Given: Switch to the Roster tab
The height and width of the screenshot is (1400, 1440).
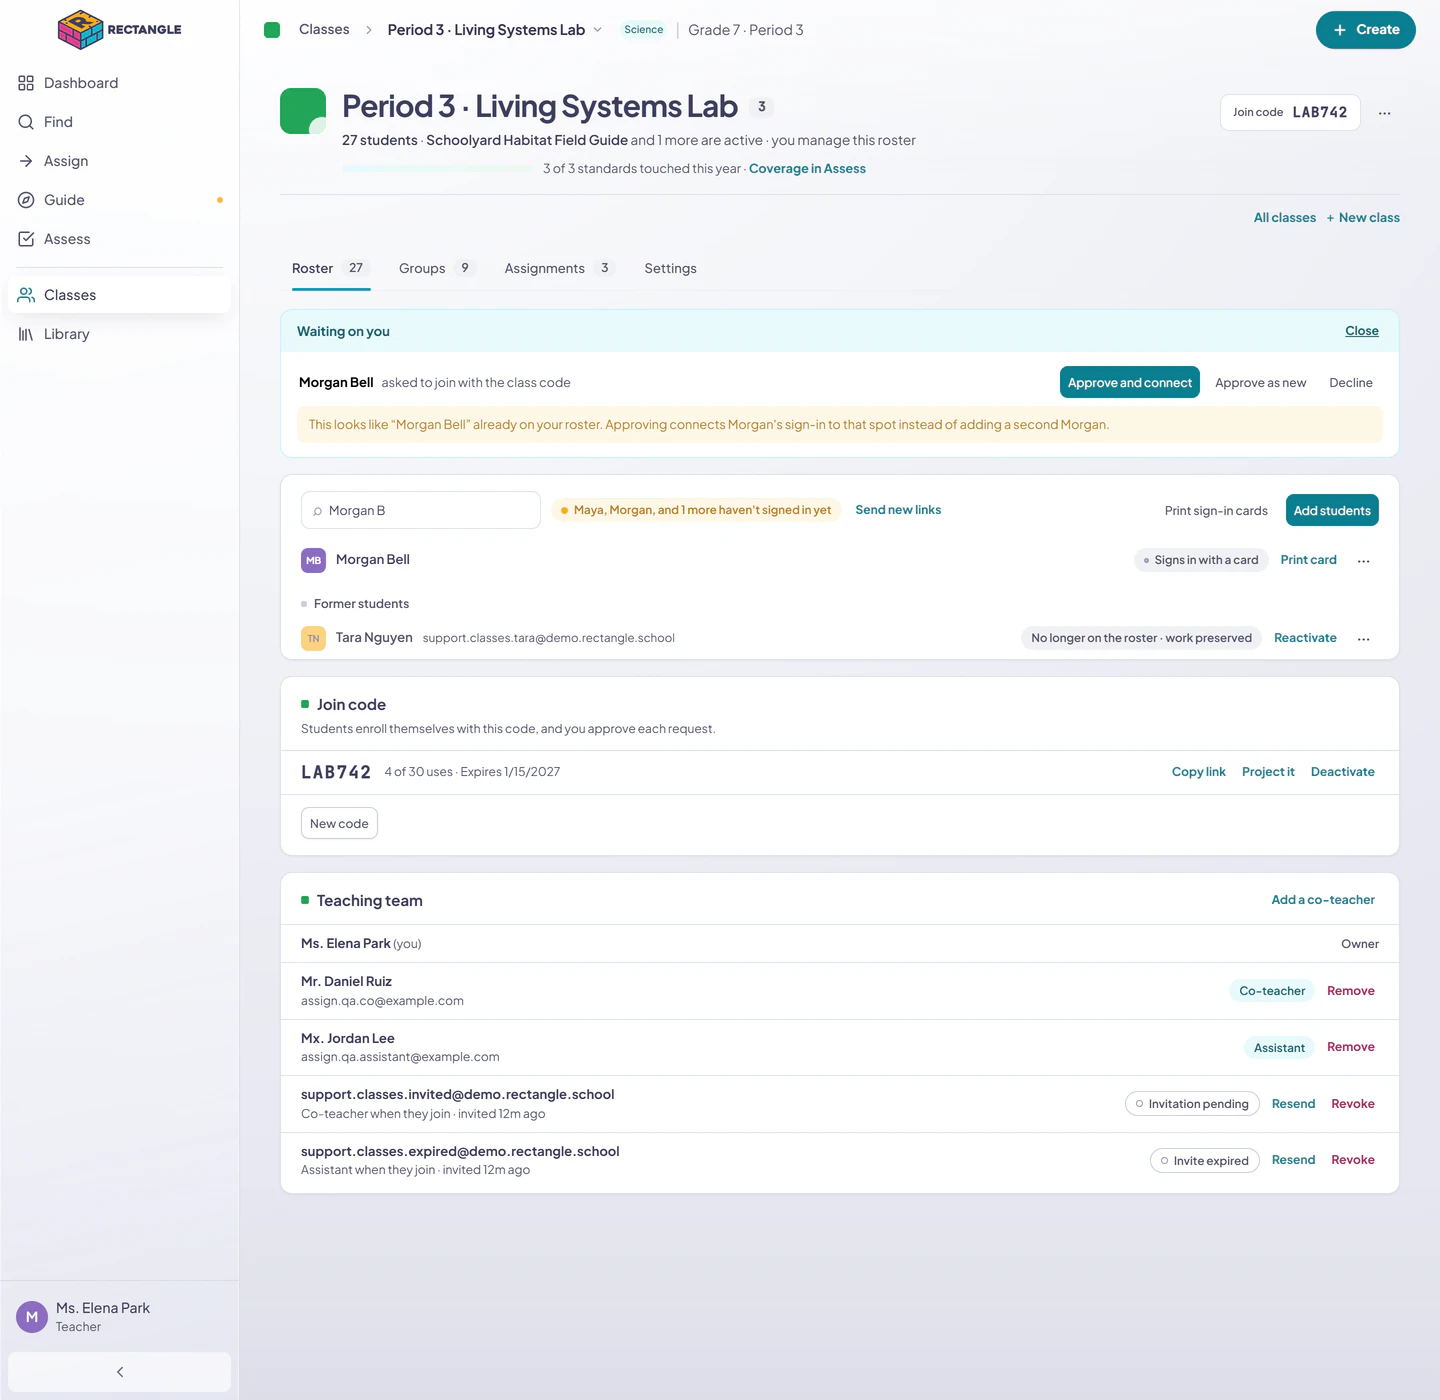Looking at the screenshot, I should (331, 268).
